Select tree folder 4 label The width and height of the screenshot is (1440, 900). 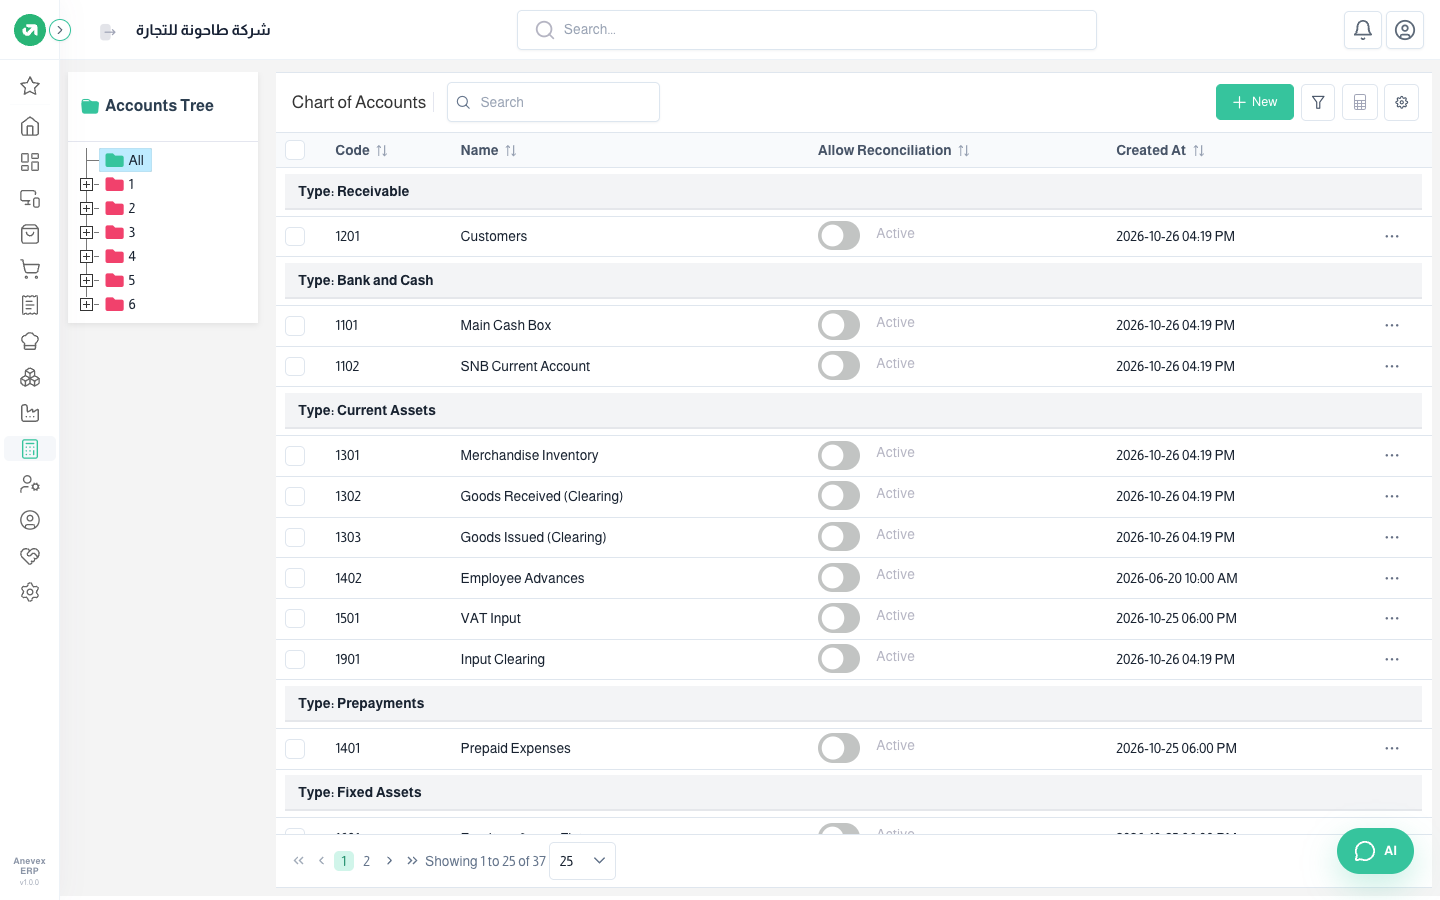(x=132, y=256)
